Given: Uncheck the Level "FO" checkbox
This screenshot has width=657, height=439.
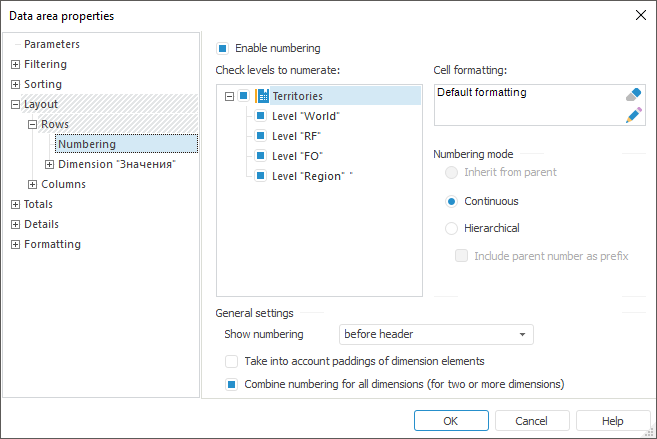Looking at the screenshot, I should (261, 156).
